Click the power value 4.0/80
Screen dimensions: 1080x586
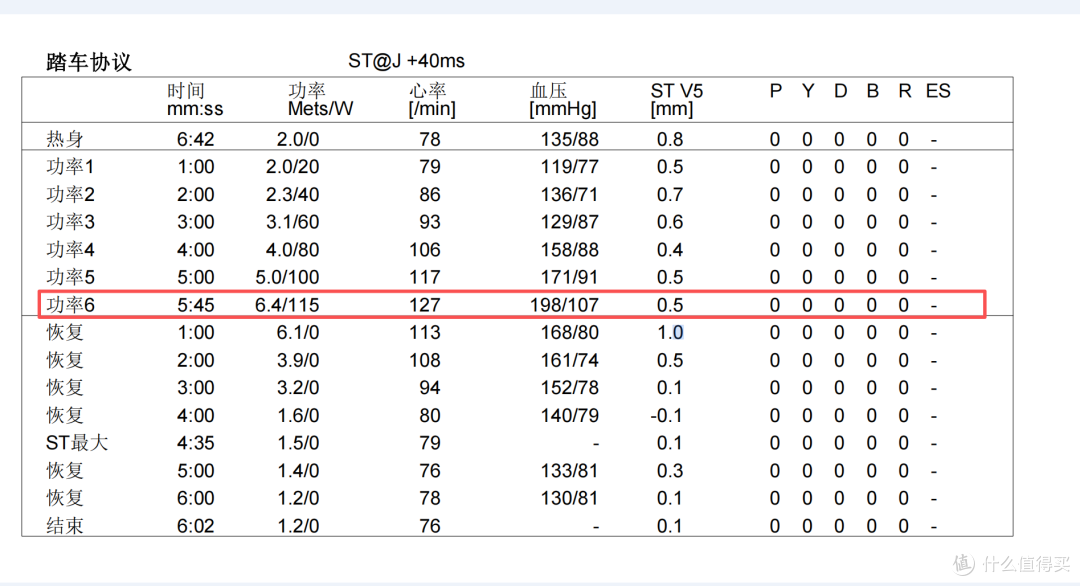coord(293,250)
